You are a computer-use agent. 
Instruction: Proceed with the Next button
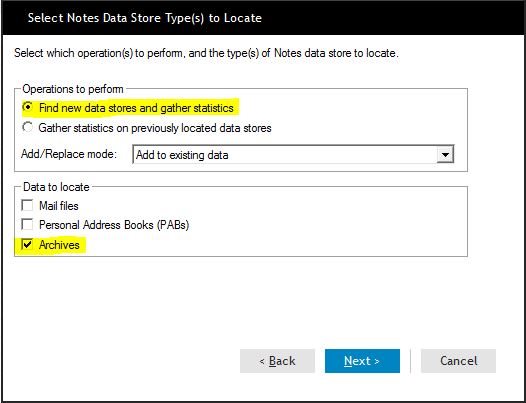point(362,361)
